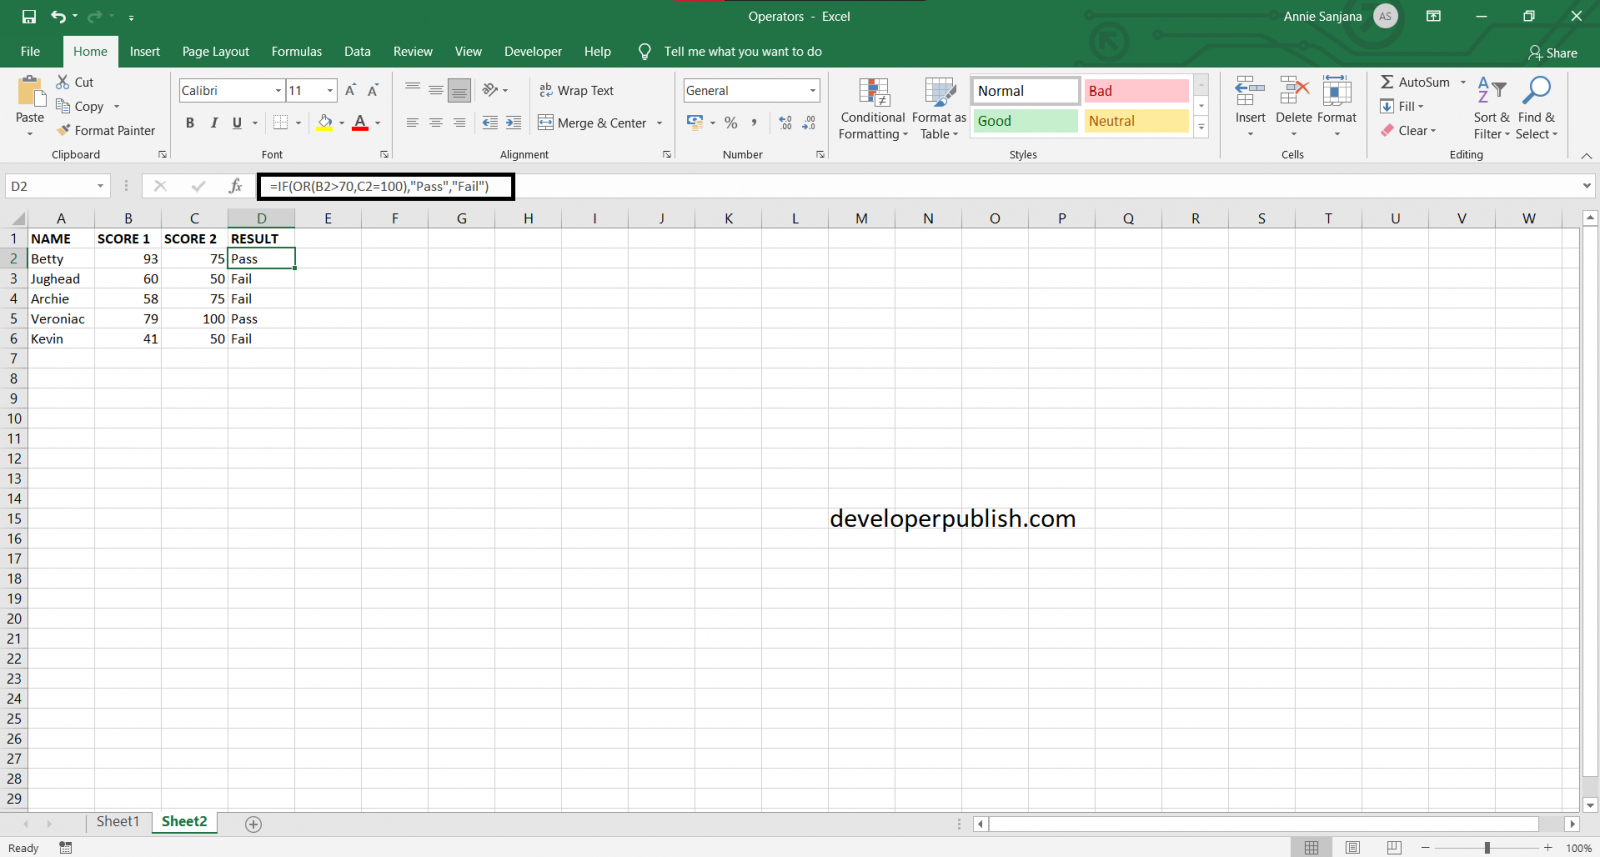The image size is (1600, 857).
Task: Decrease font size with the small A icon
Action: tap(372, 91)
